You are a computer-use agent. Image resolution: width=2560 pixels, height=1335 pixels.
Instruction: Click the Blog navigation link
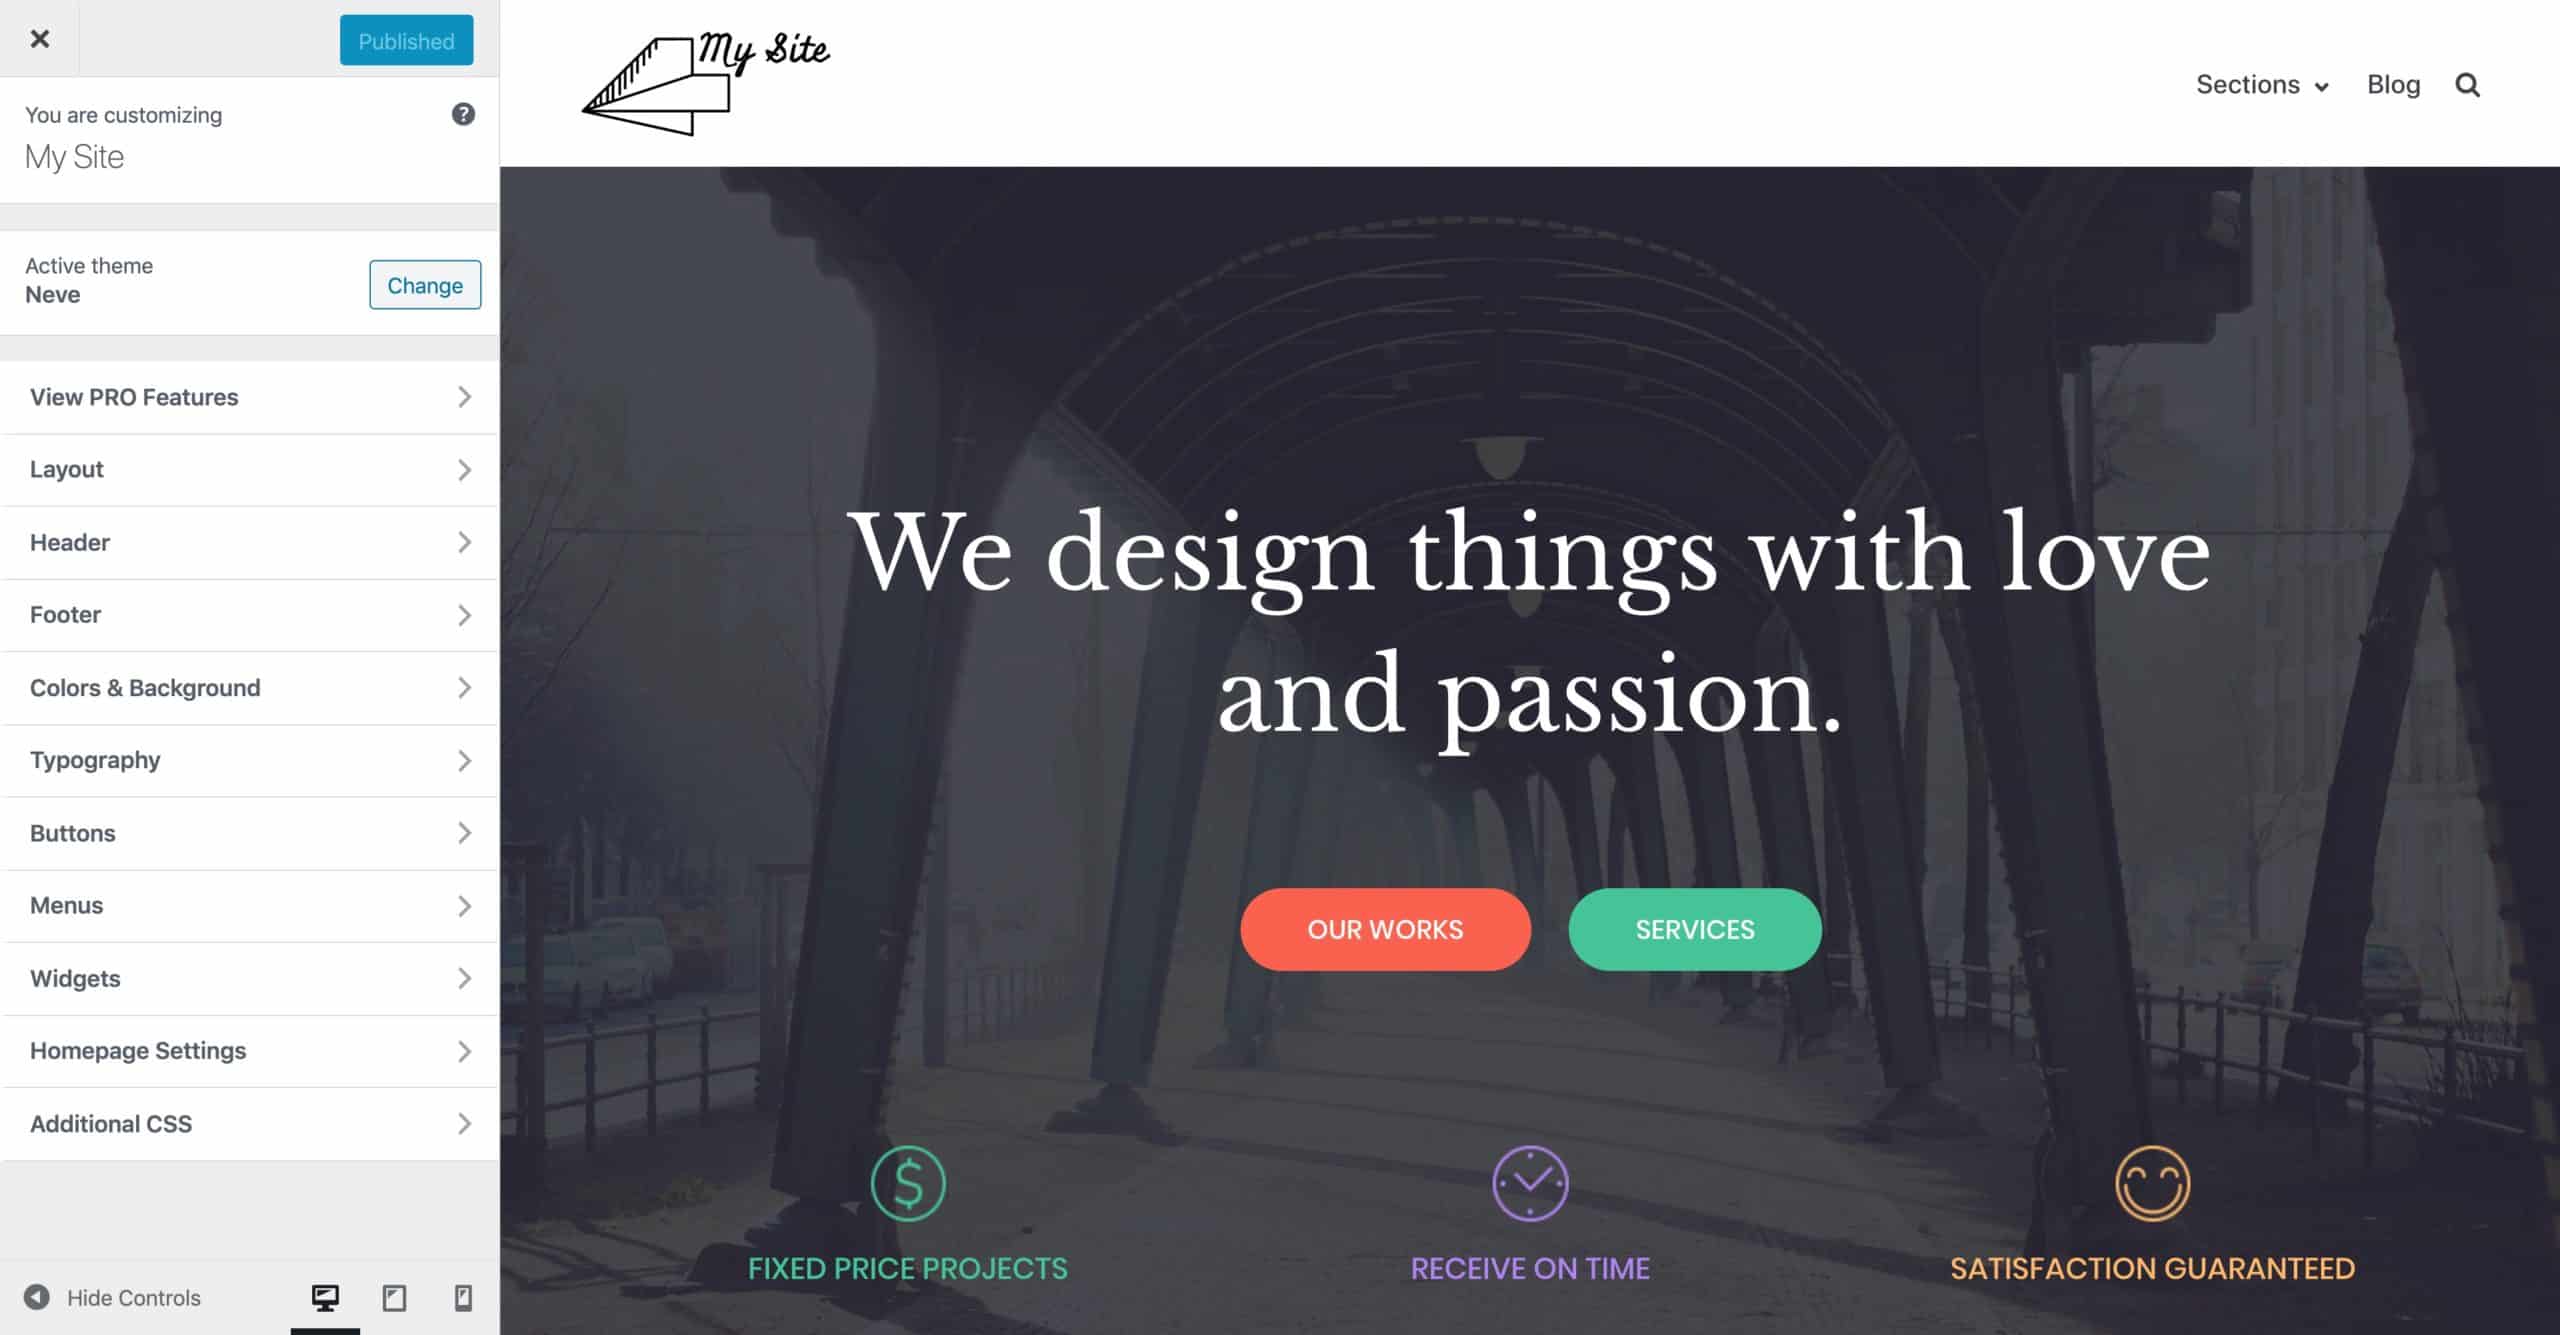(2391, 83)
